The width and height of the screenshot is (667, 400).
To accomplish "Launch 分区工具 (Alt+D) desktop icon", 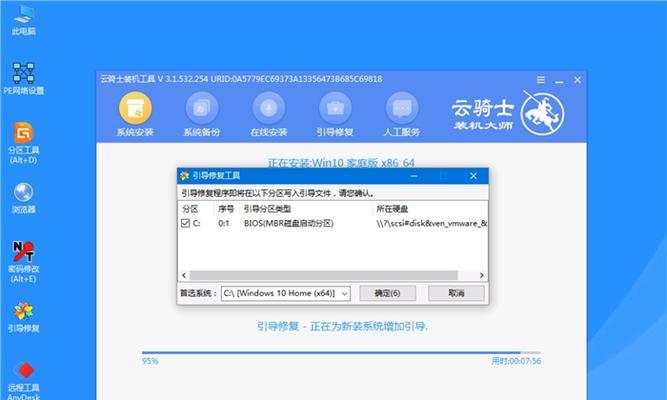I will pos(23,143).
